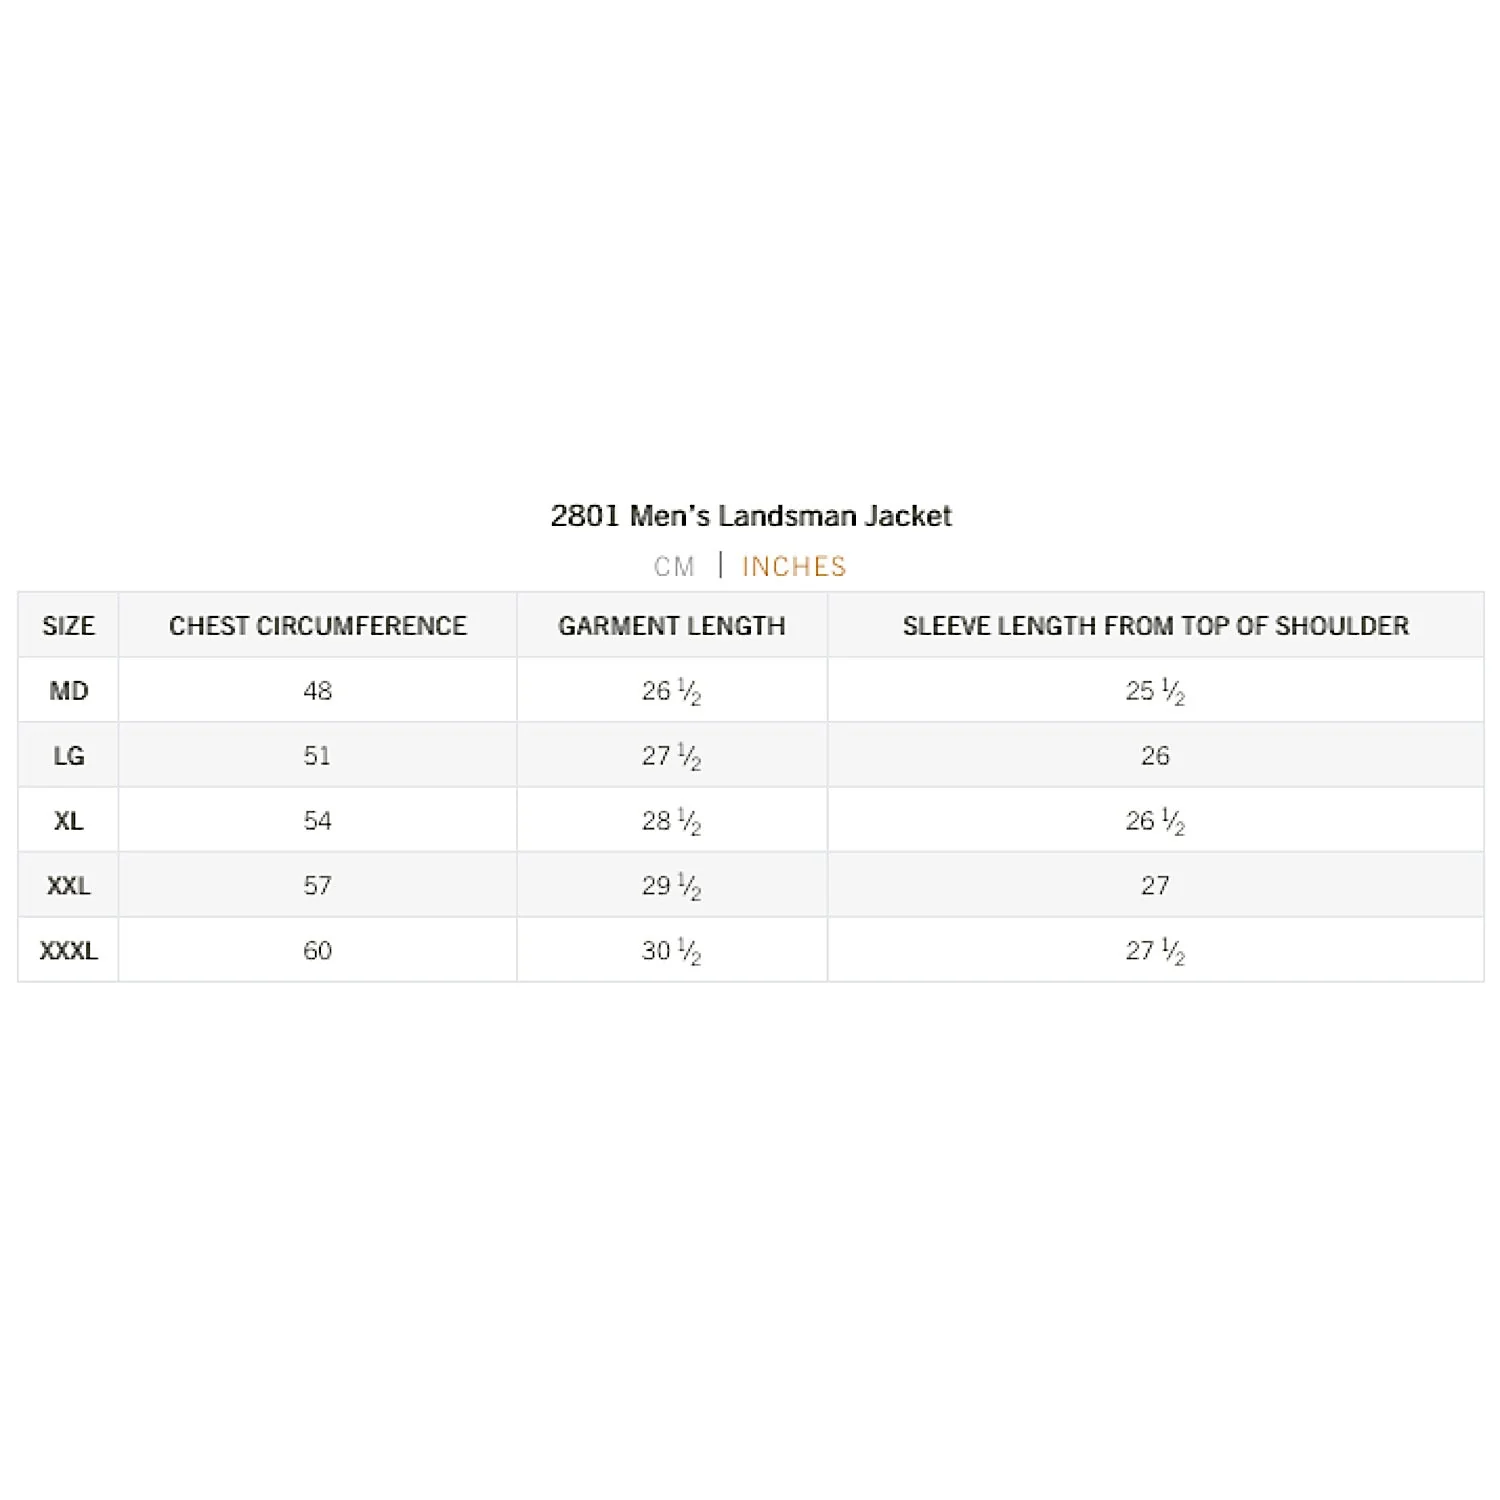Click the XXL sleeve length value 27
The width and height of the screenshot is (1500, 1500).
tap(1155, 886)
